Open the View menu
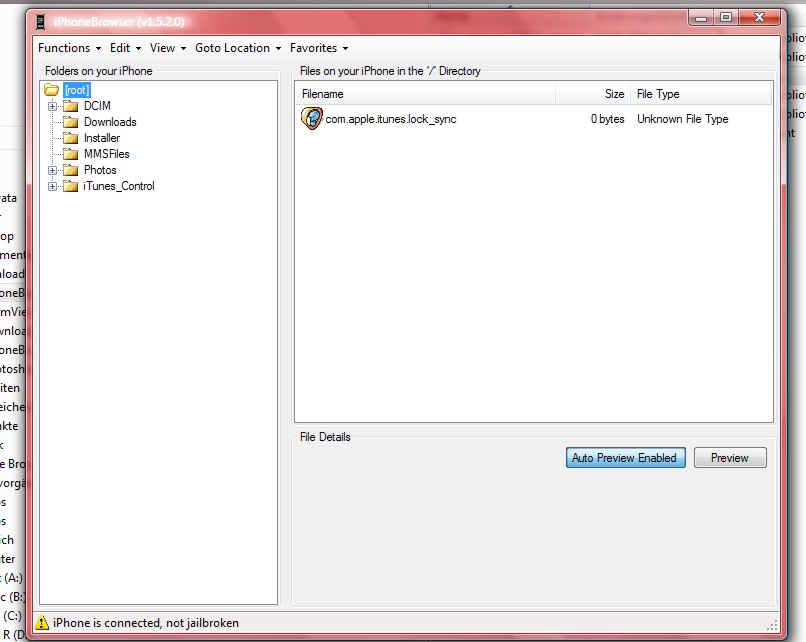Viewport: 806px width, 642px height. click(x=167, y=48)
